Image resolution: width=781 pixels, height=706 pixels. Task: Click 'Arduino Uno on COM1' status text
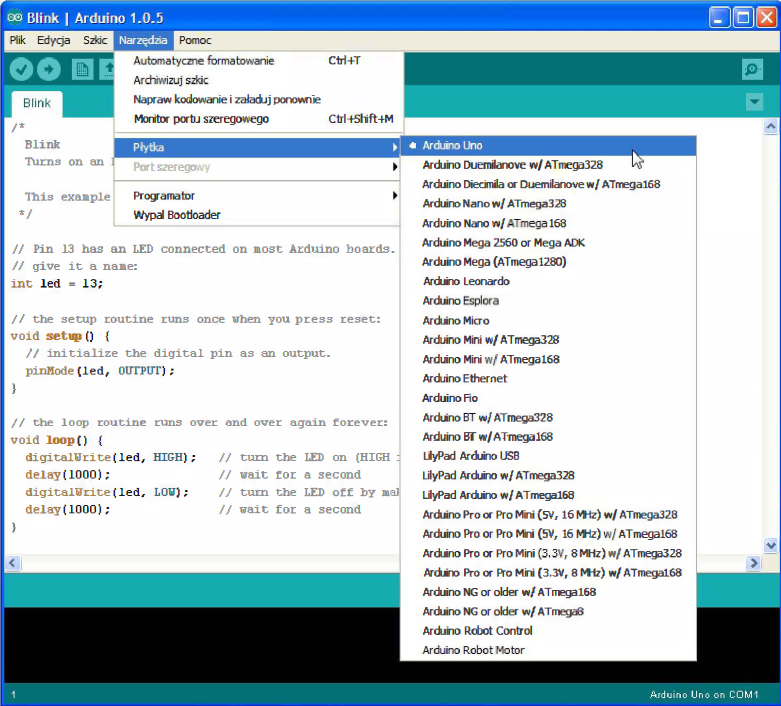(x=704, y=695)
